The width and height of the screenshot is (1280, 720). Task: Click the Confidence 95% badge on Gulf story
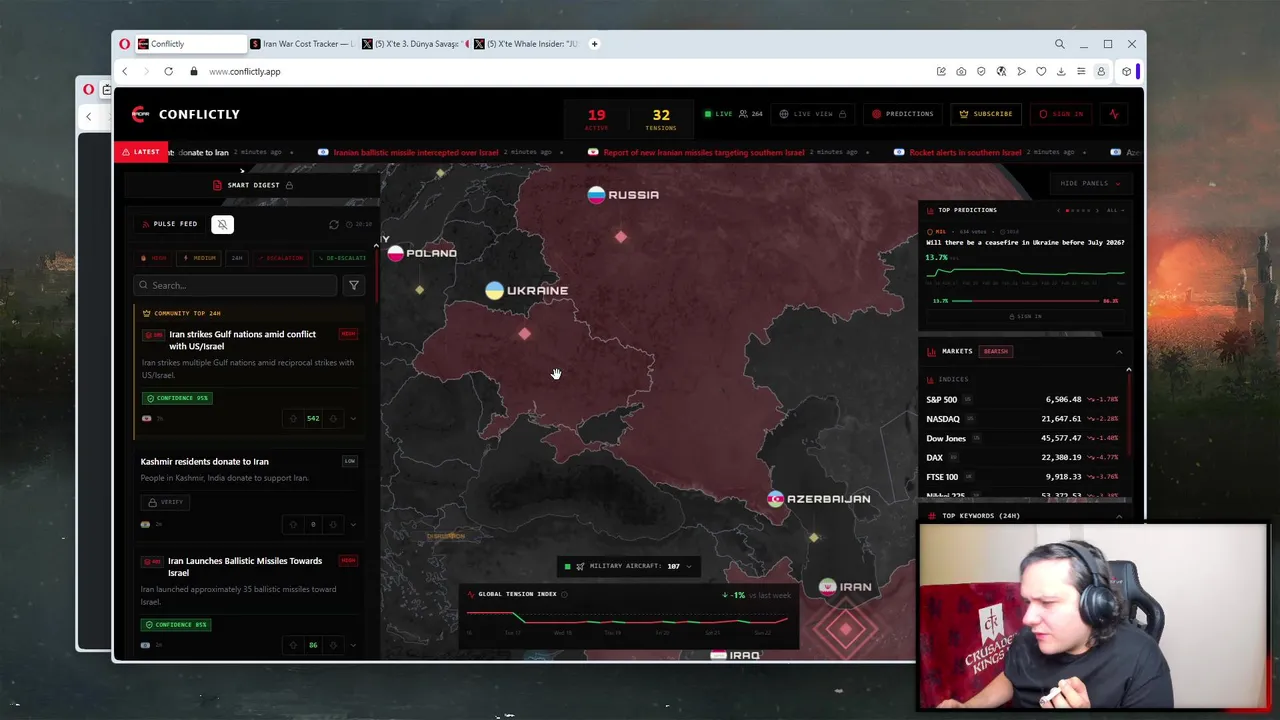point(177,398)
